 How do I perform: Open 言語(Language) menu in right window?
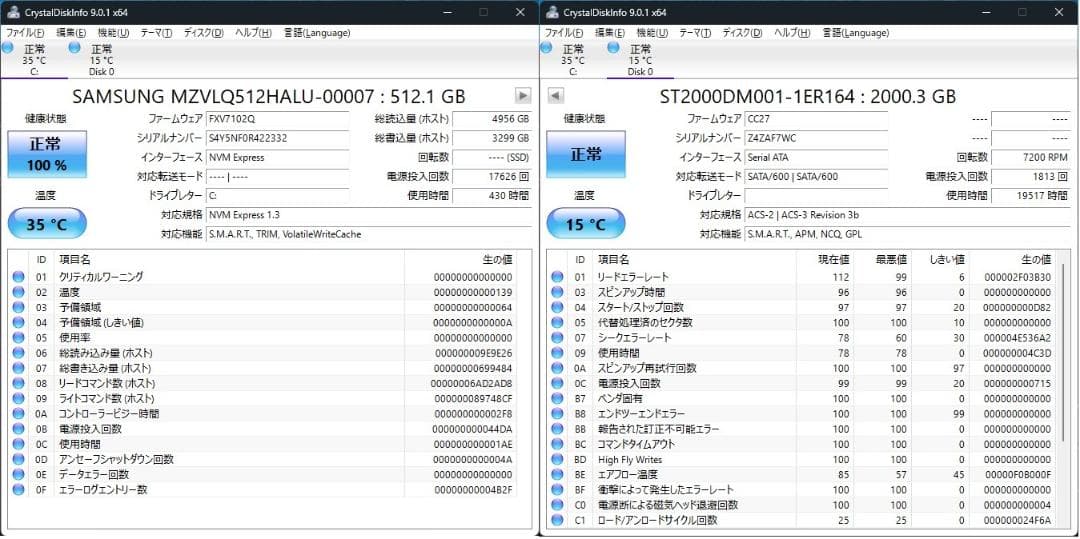tap(855, 32)
